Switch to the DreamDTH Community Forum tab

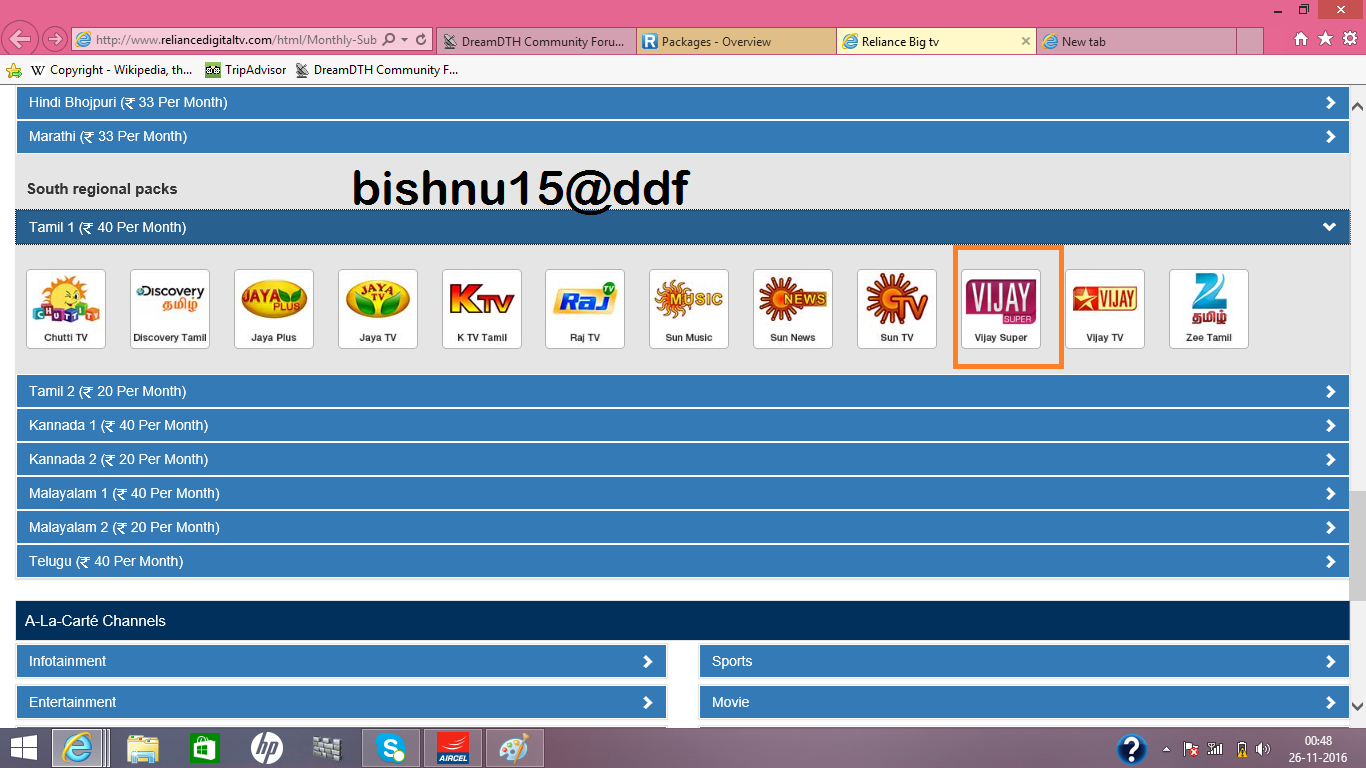pyautogui.click(x=537, y=41)
